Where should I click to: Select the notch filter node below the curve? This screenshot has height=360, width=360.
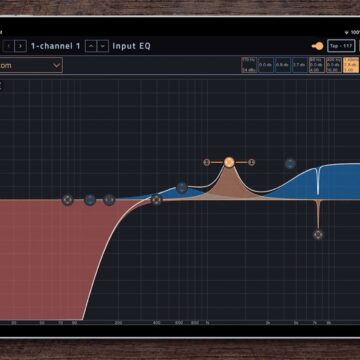click(x=318, y=235)
